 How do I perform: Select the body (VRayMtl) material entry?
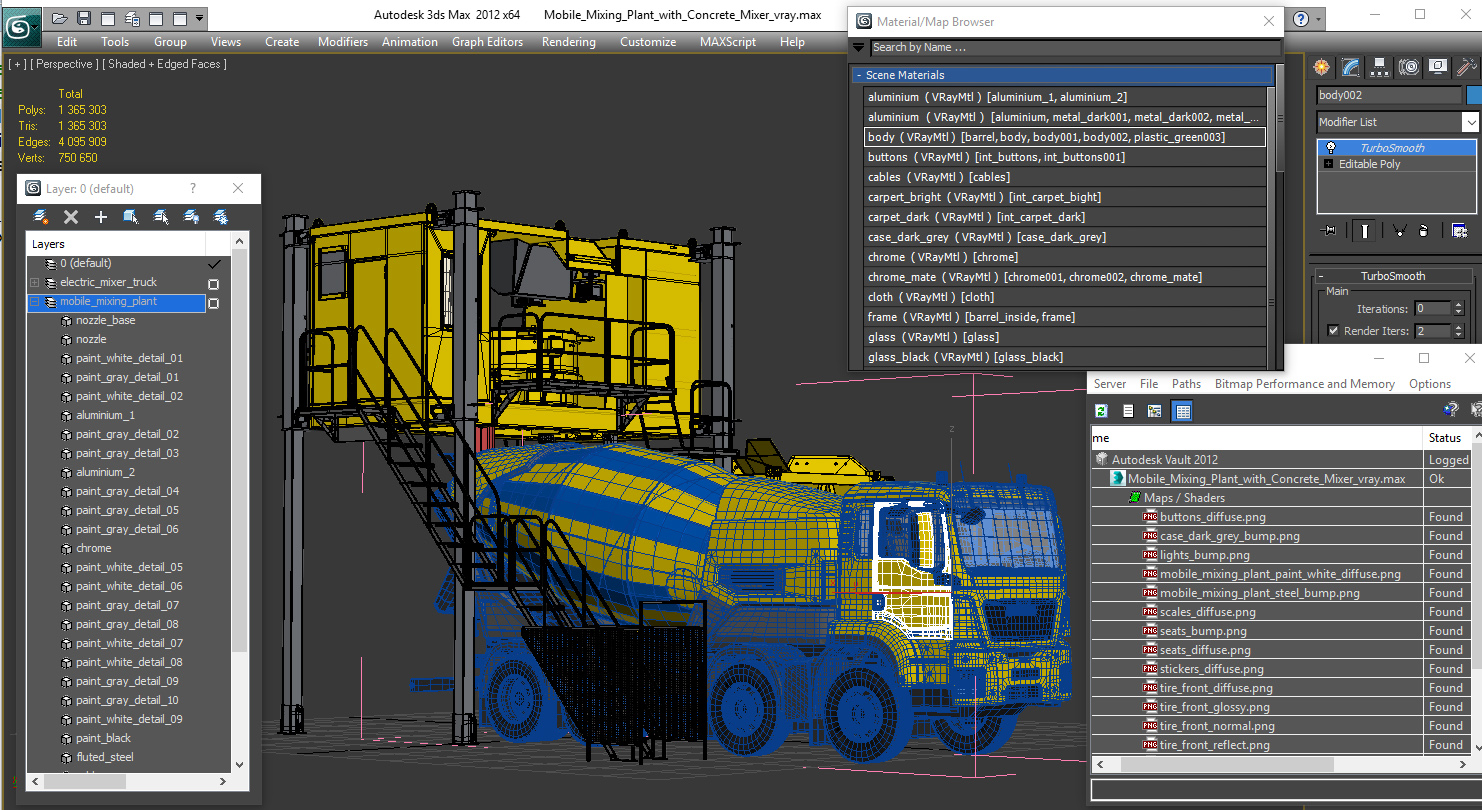coord(1065,137)
